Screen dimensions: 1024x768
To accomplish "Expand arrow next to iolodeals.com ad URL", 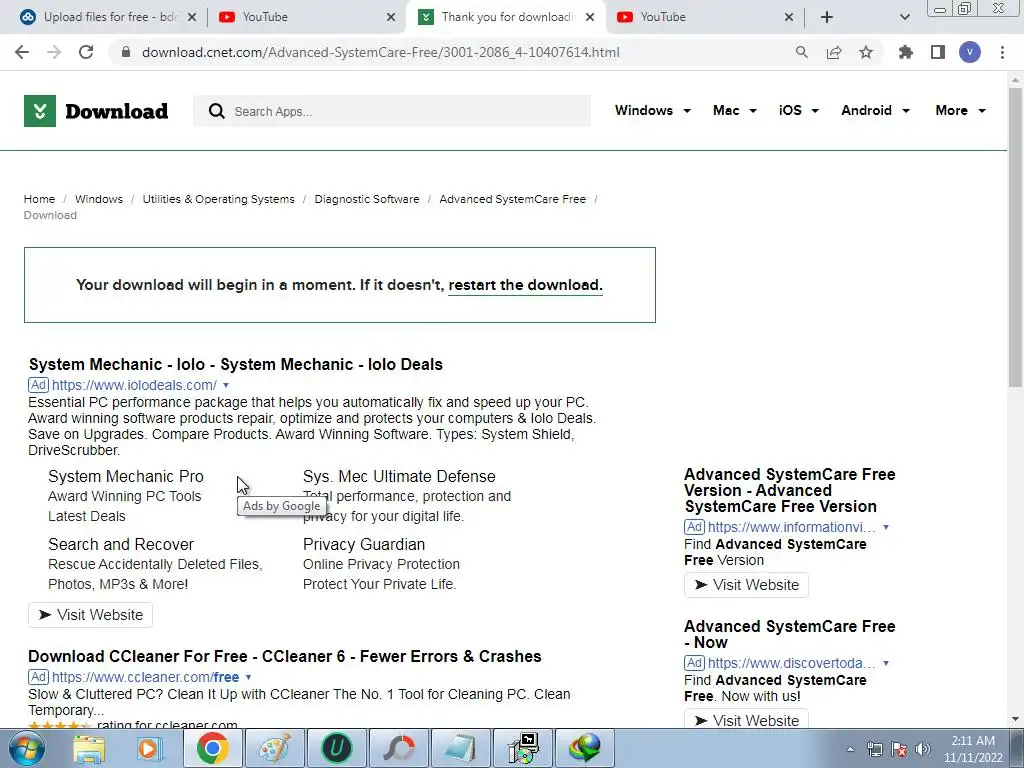I will [x=226, y=385].
